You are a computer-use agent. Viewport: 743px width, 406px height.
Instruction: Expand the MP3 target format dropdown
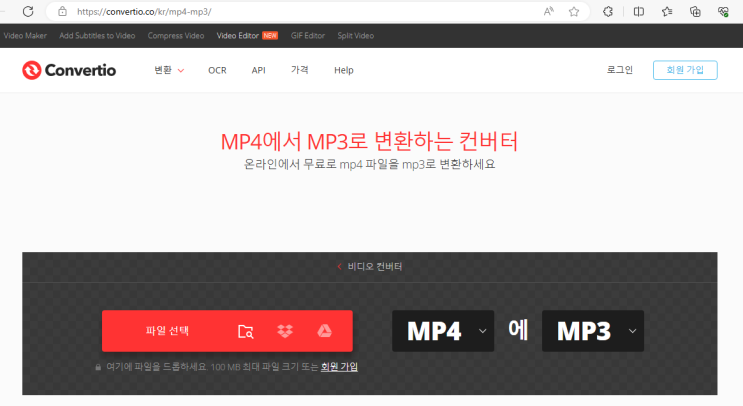tap(593, 331)
